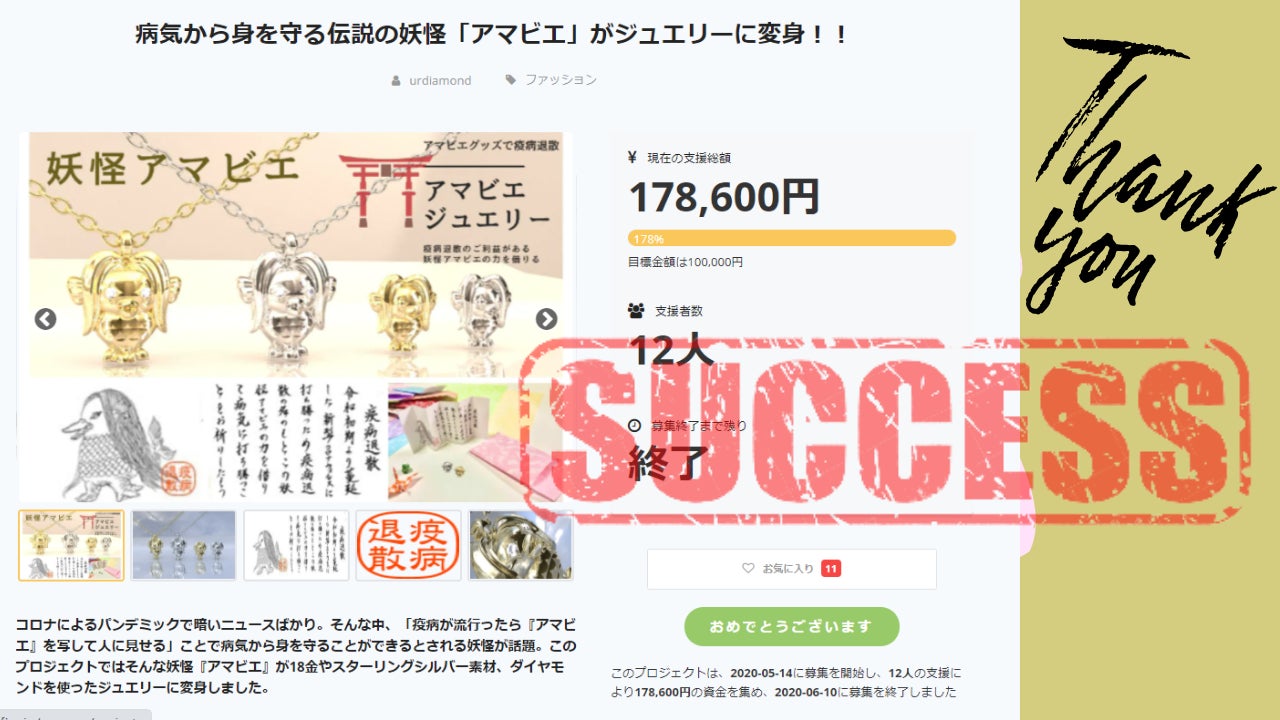Screen dimensions: 1280x720
Task: Select third thumbnail of Amabie drawing
Action: pyautogui.click(x=296, y=545)
